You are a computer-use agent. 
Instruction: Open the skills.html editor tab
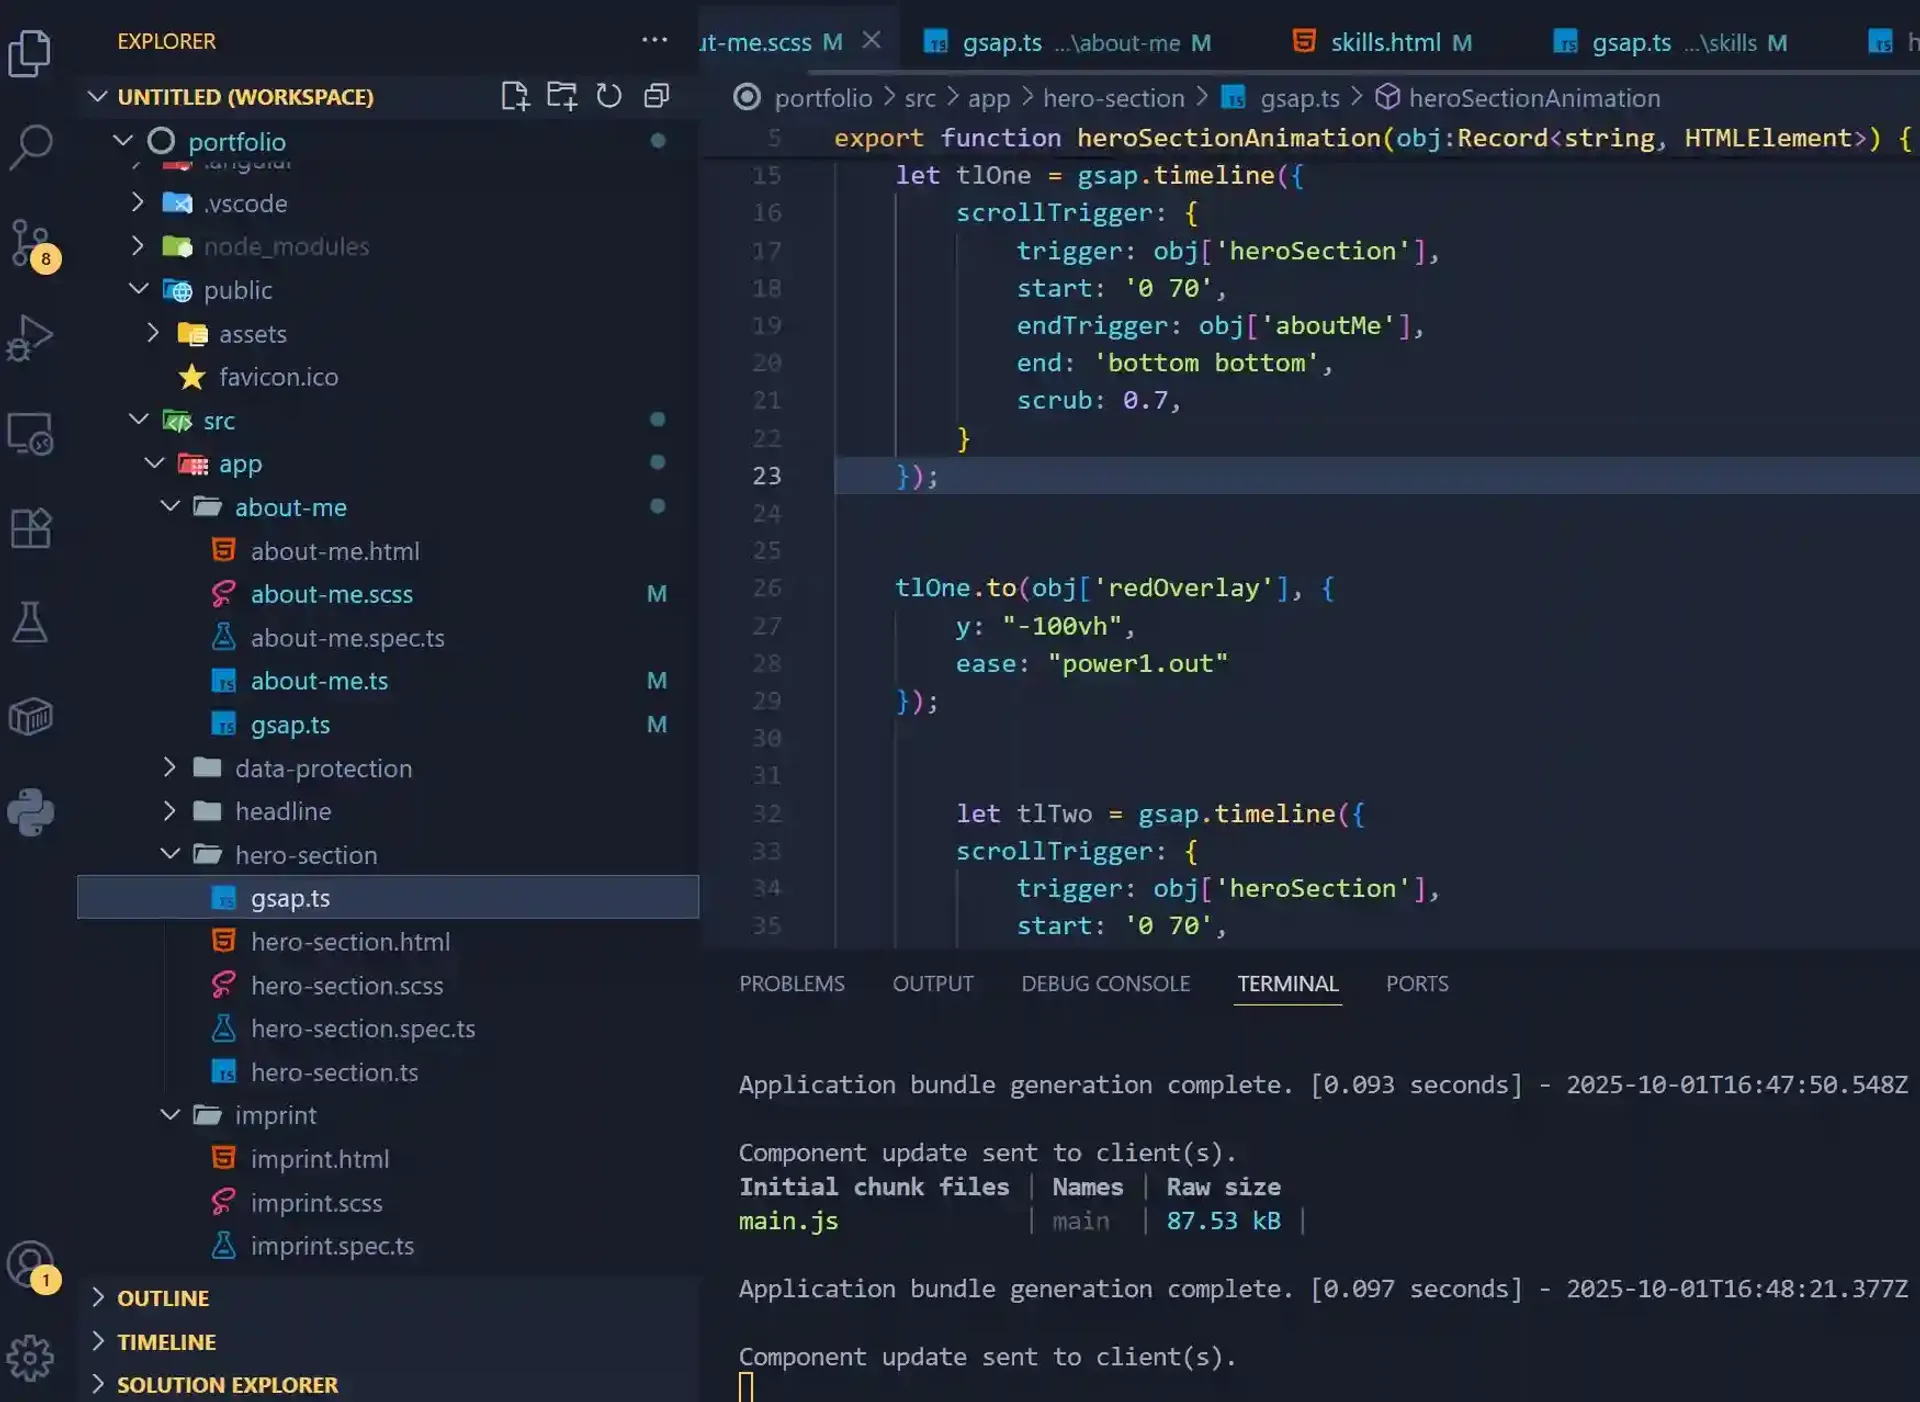pos(1385,42)
